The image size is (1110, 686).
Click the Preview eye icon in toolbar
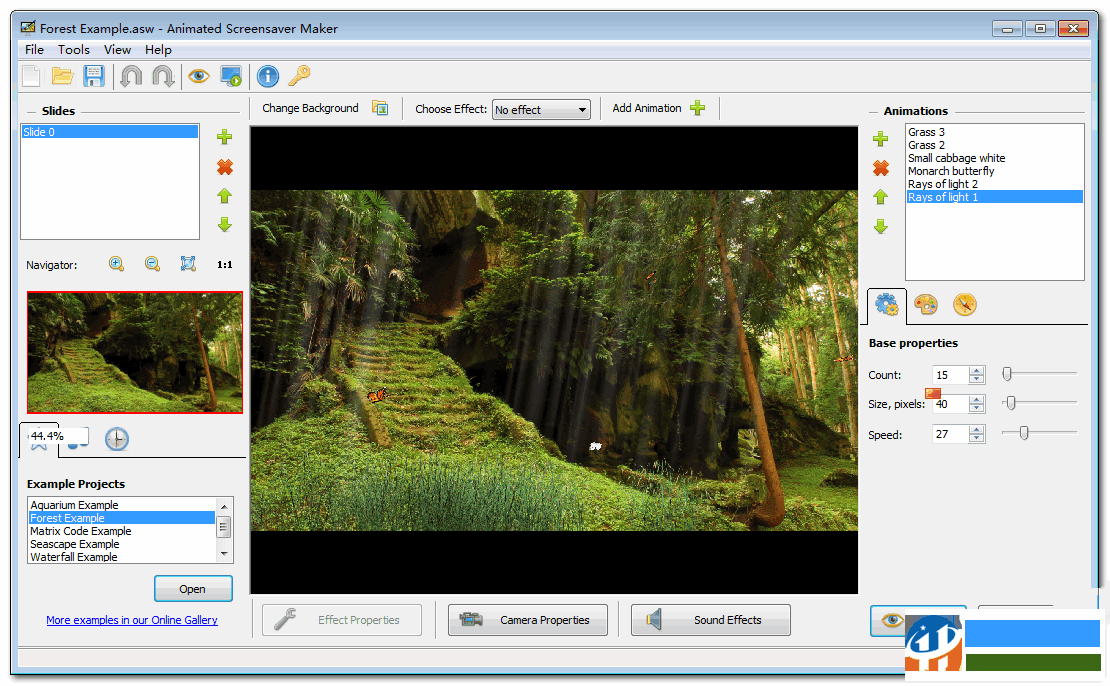[199, 76]
